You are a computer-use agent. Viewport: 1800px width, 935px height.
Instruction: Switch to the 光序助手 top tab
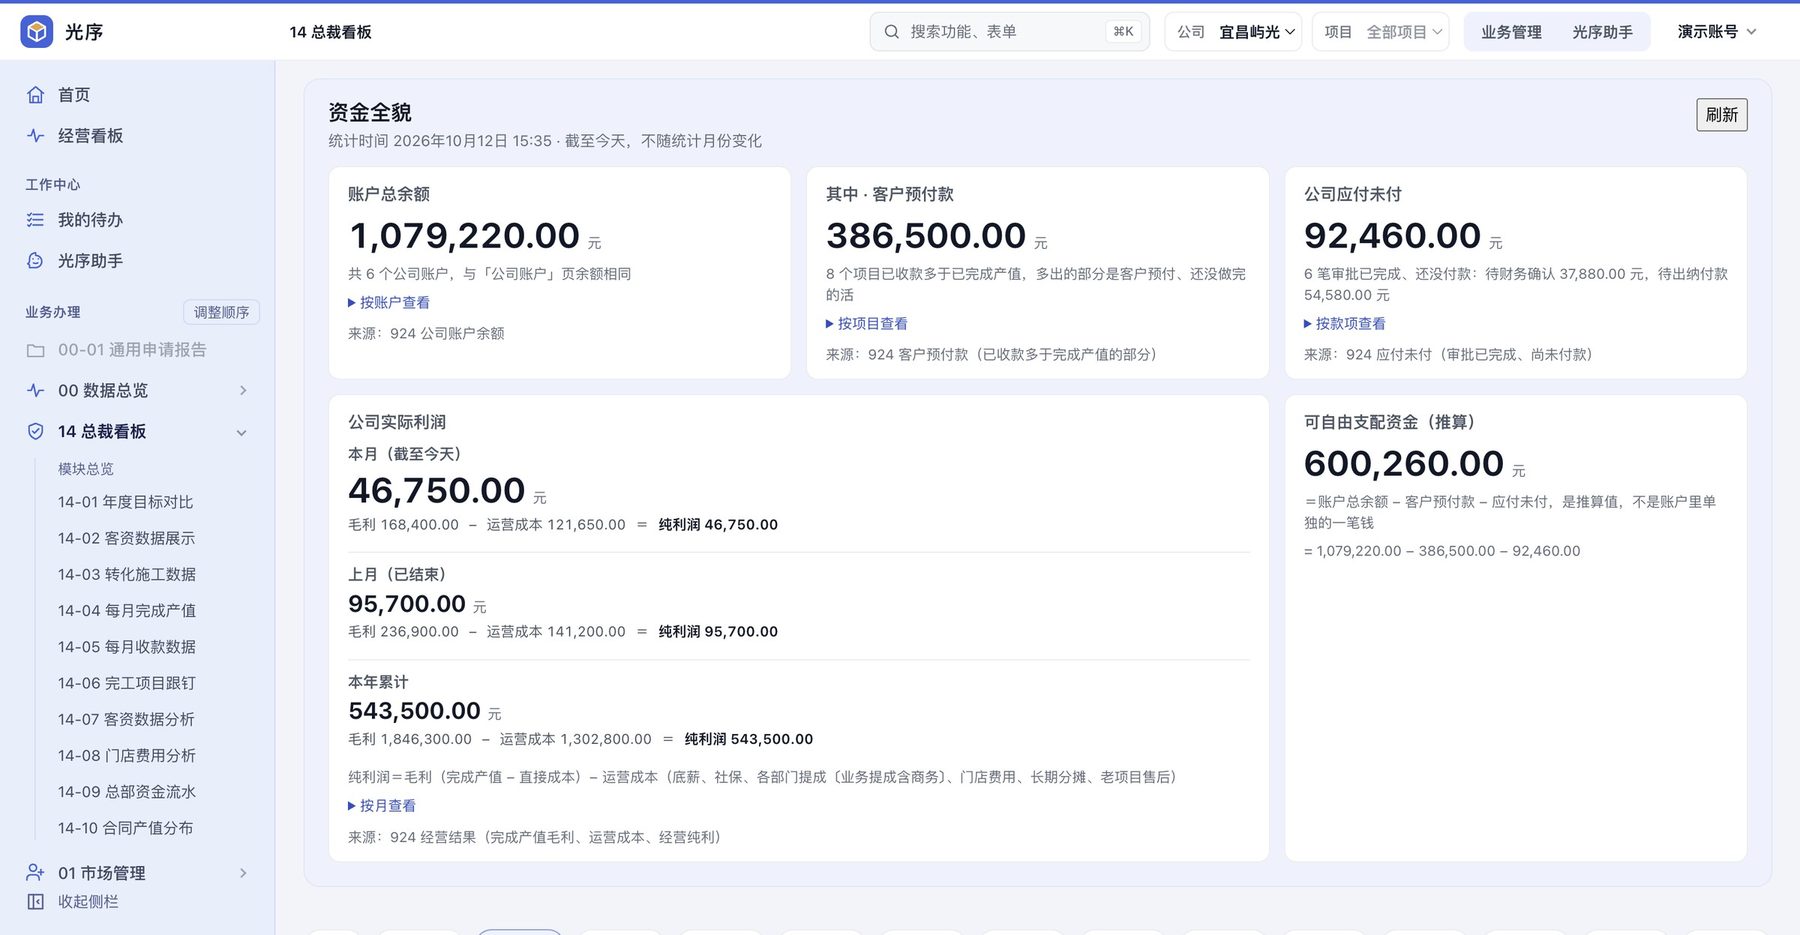(1602, 32)
